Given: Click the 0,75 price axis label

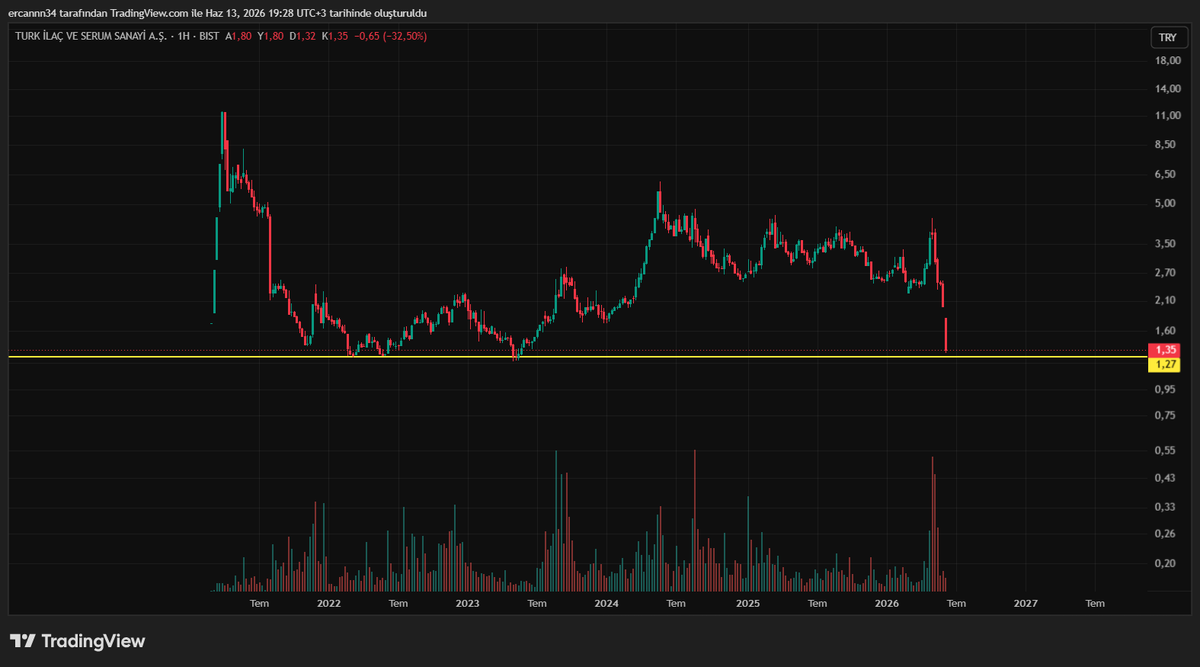Looking at the screenshot, I should 1166,415.
